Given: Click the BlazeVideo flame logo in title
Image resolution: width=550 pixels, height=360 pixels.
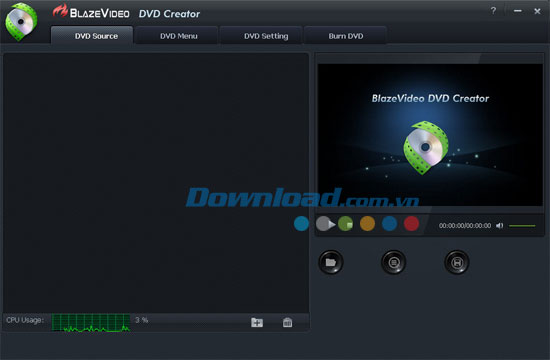Looking at the screenshot, I should click(x=60, y=11).
